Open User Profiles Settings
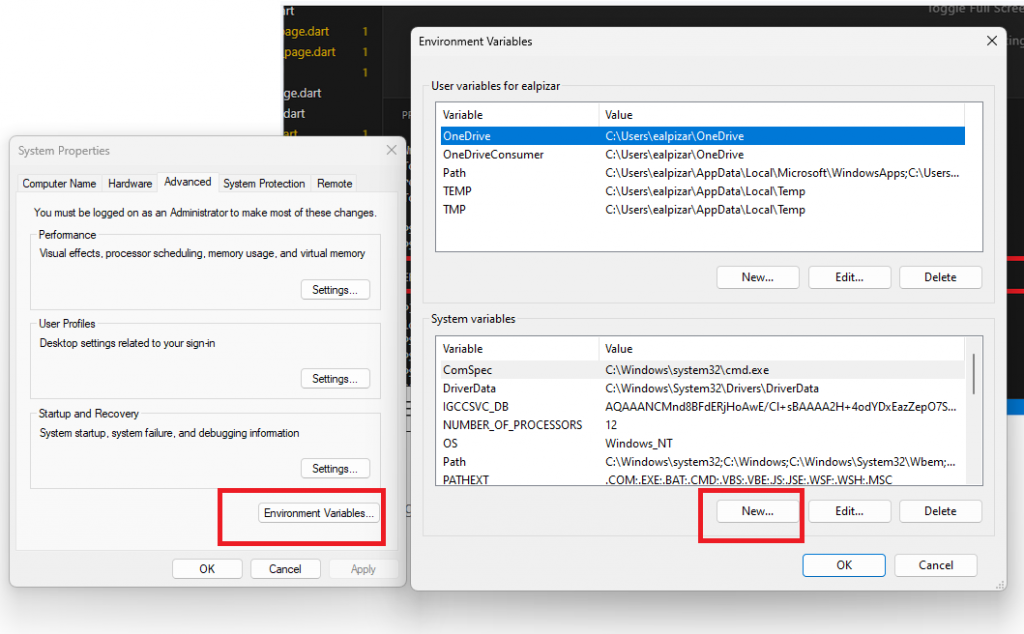The height and width of the screenshot is (634, 1024). click(x=335, y=379)
